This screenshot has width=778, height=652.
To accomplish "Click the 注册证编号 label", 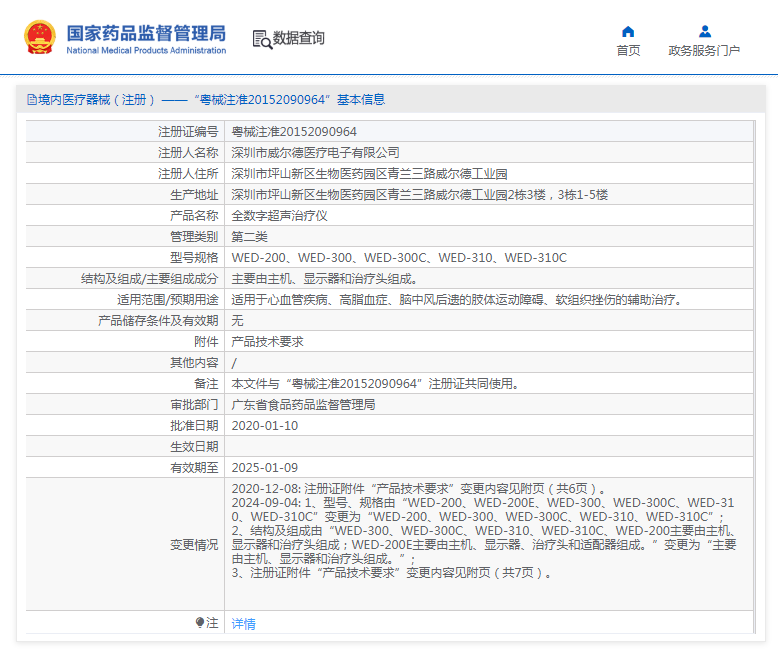I will [x=188, y=131].
